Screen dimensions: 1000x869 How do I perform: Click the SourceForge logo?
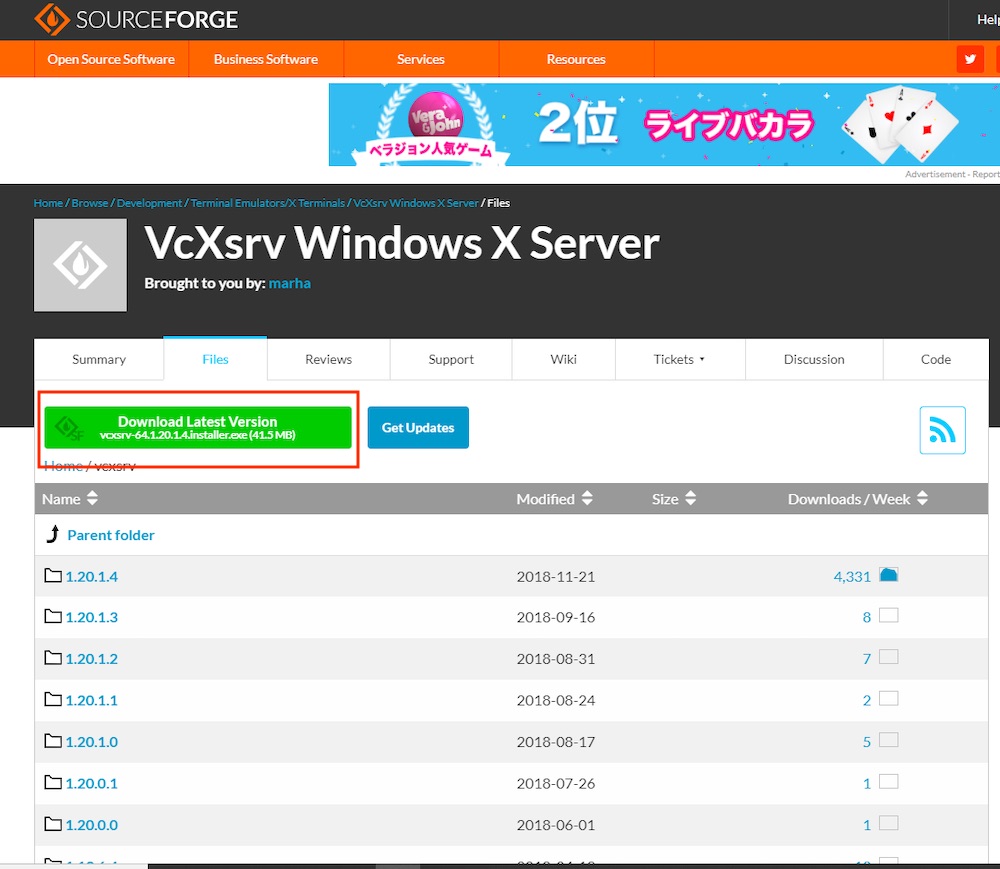coord(136,19)
